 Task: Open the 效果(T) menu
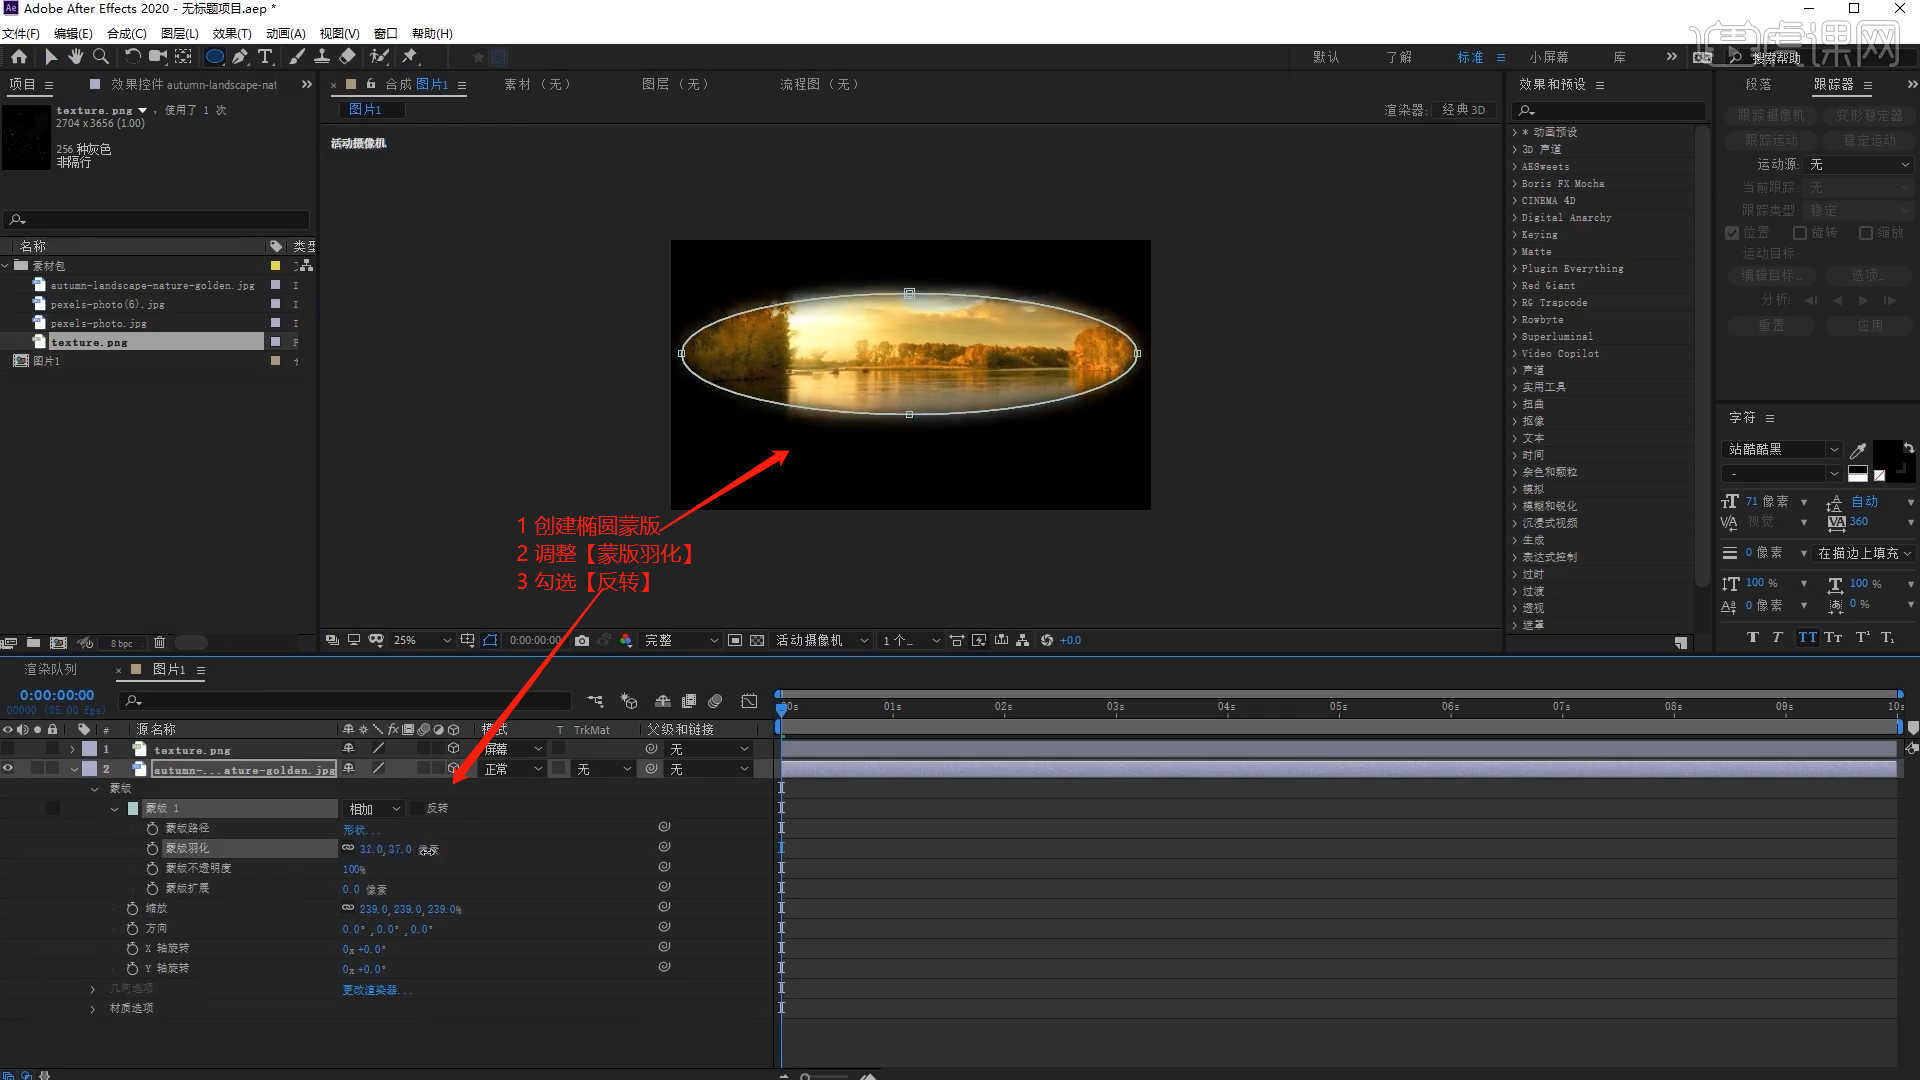click(231, 33)
